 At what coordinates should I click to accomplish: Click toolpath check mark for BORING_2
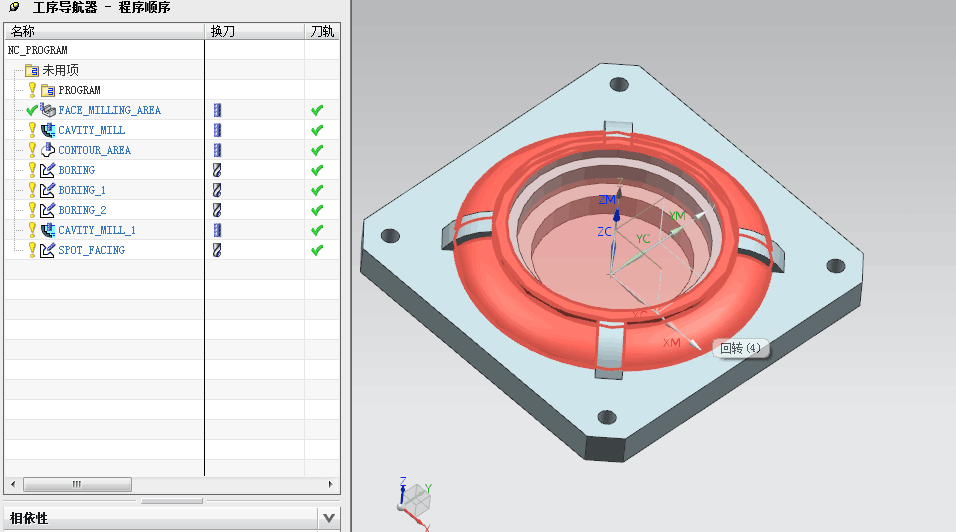click(x=317, y=210)
